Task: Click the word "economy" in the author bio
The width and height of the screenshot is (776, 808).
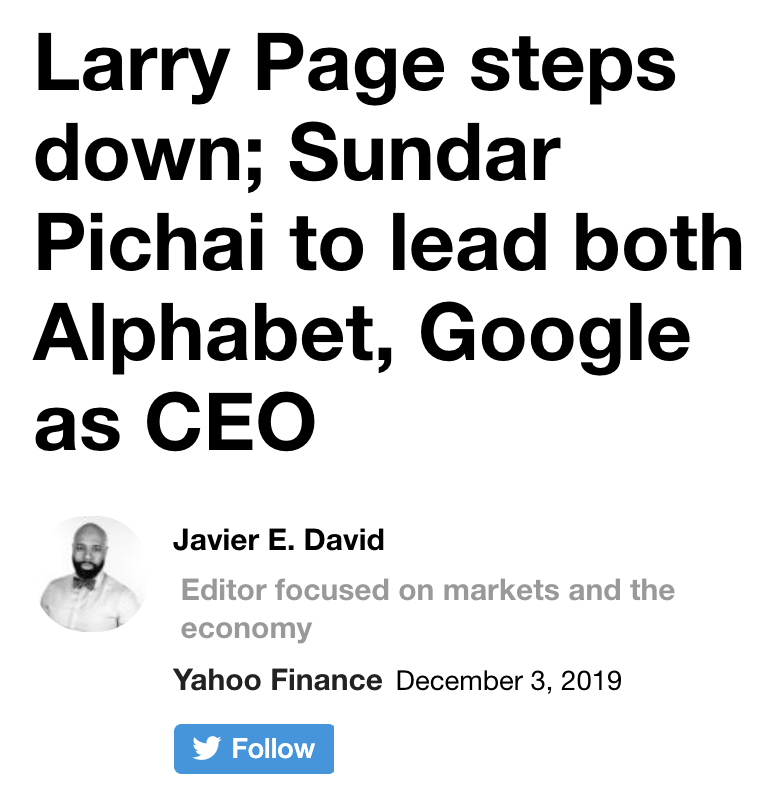Action: tap(246, 629)
